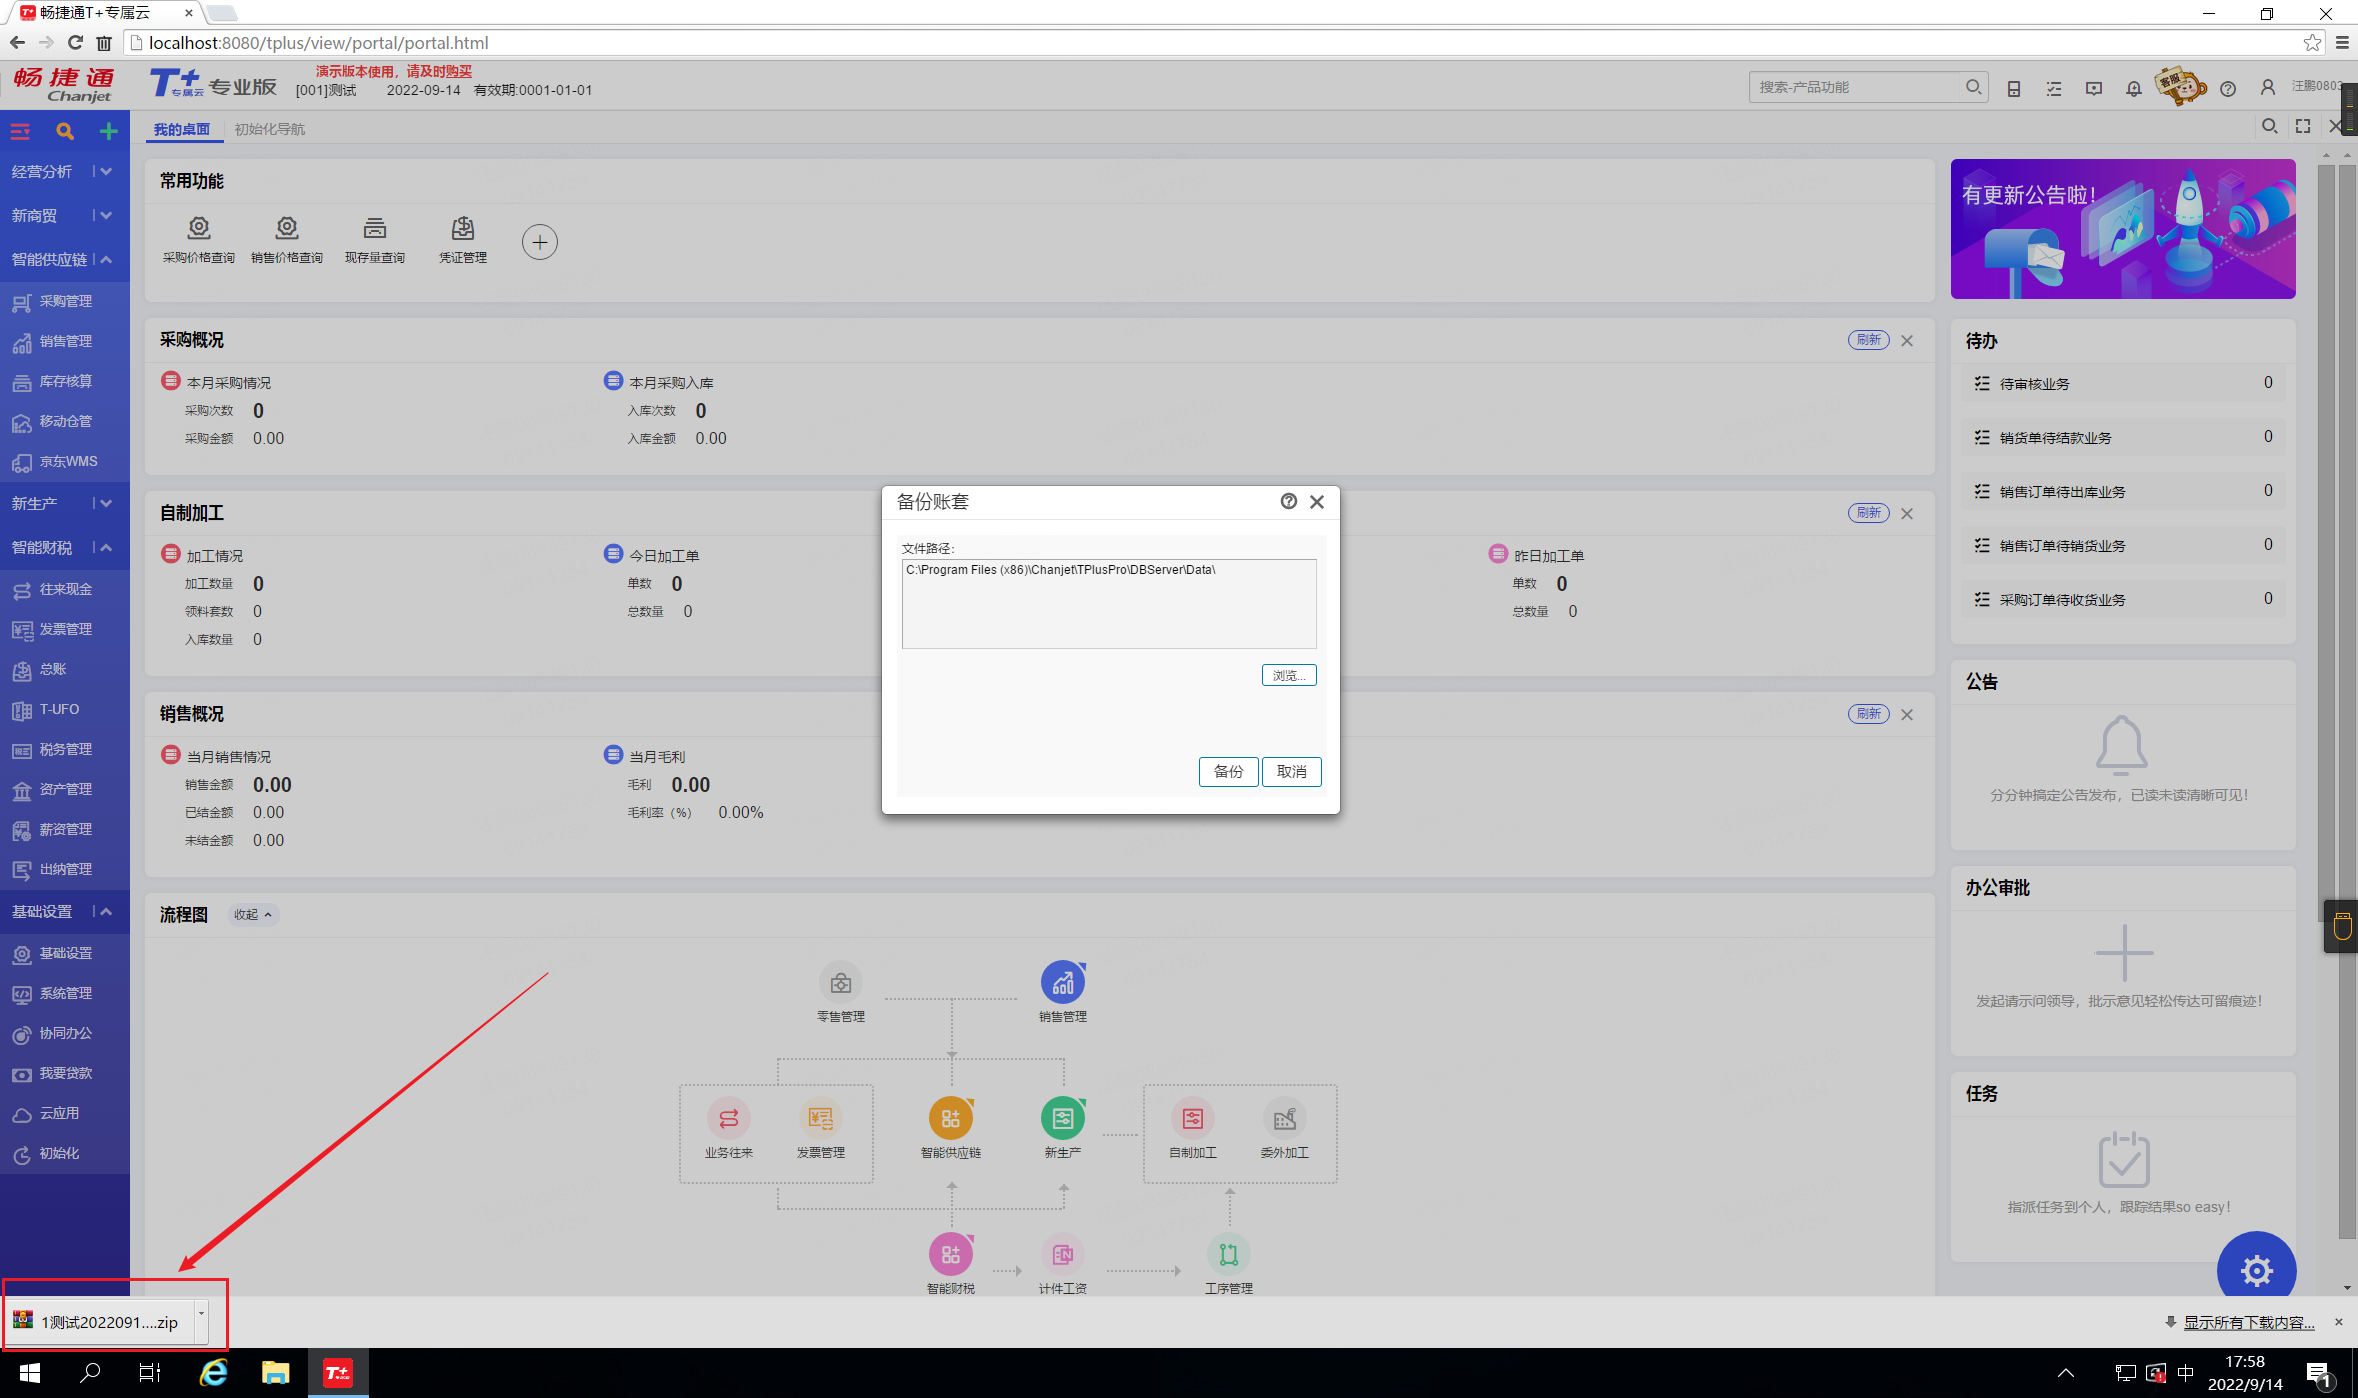Collapse the 流程图 section with 收起
2358x1398 pixels.
pos(252,914)
